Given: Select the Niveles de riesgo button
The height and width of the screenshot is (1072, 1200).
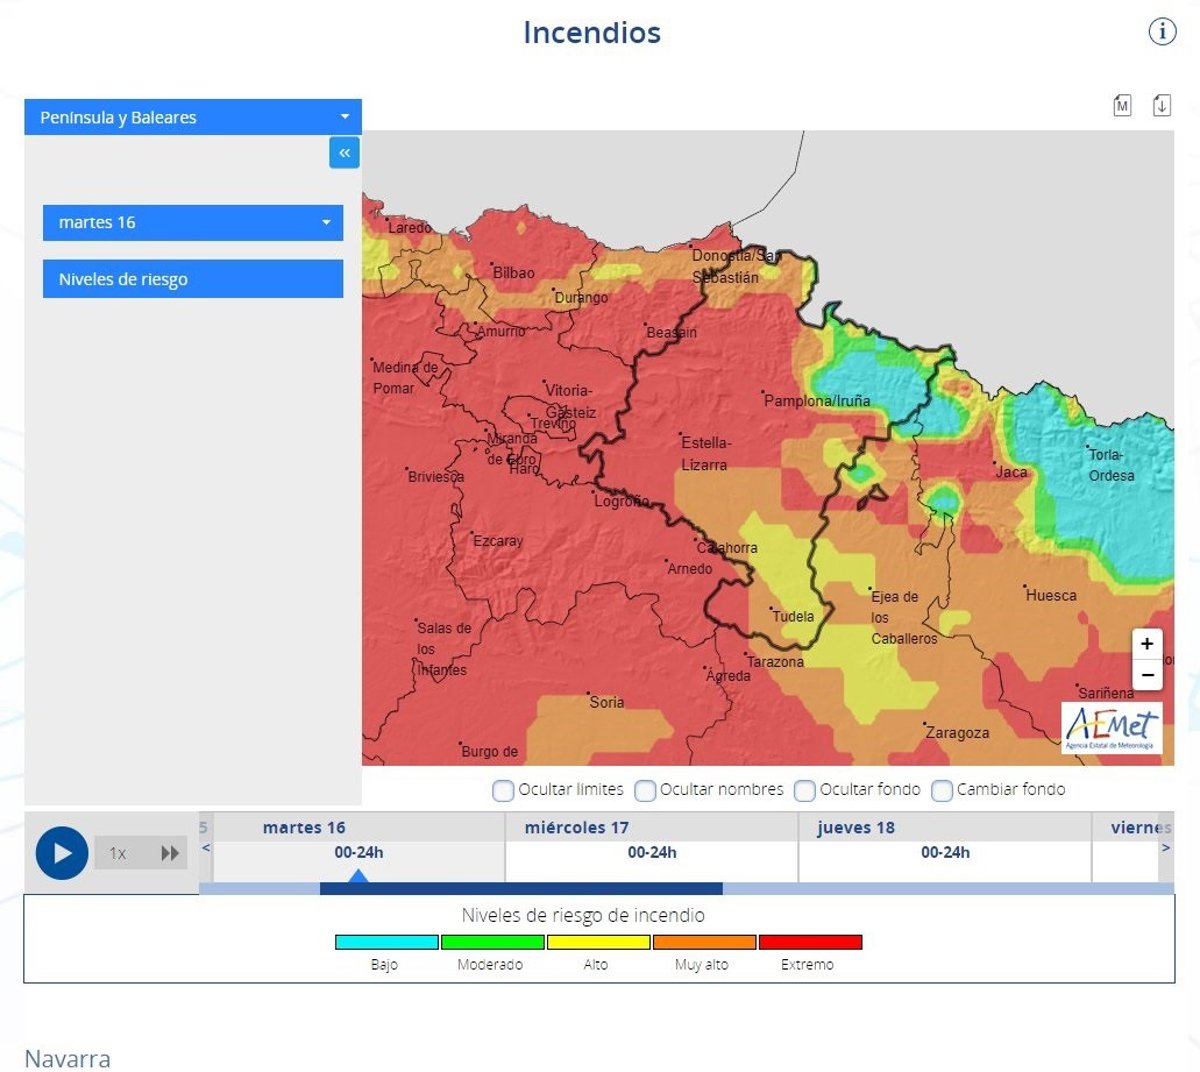Looking at the screenshot, I should (x=193, y=279).
